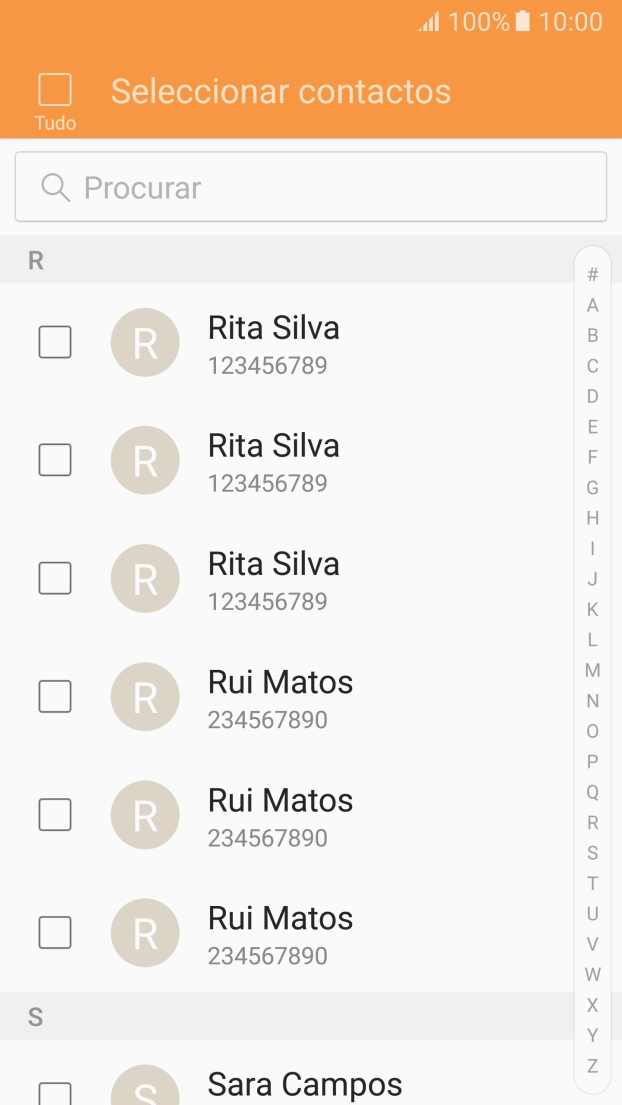
Task: Jump to section header R
Action: pos(36,260)
